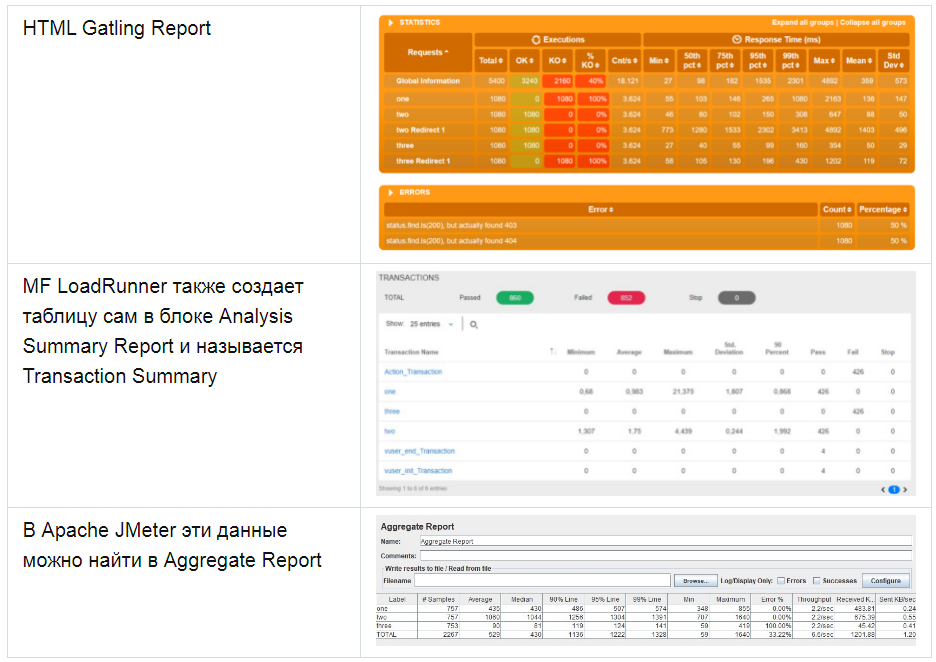Viewport: 936px width, 662px height.
Task: Click the JMeter Comments field
Action: 666,556
